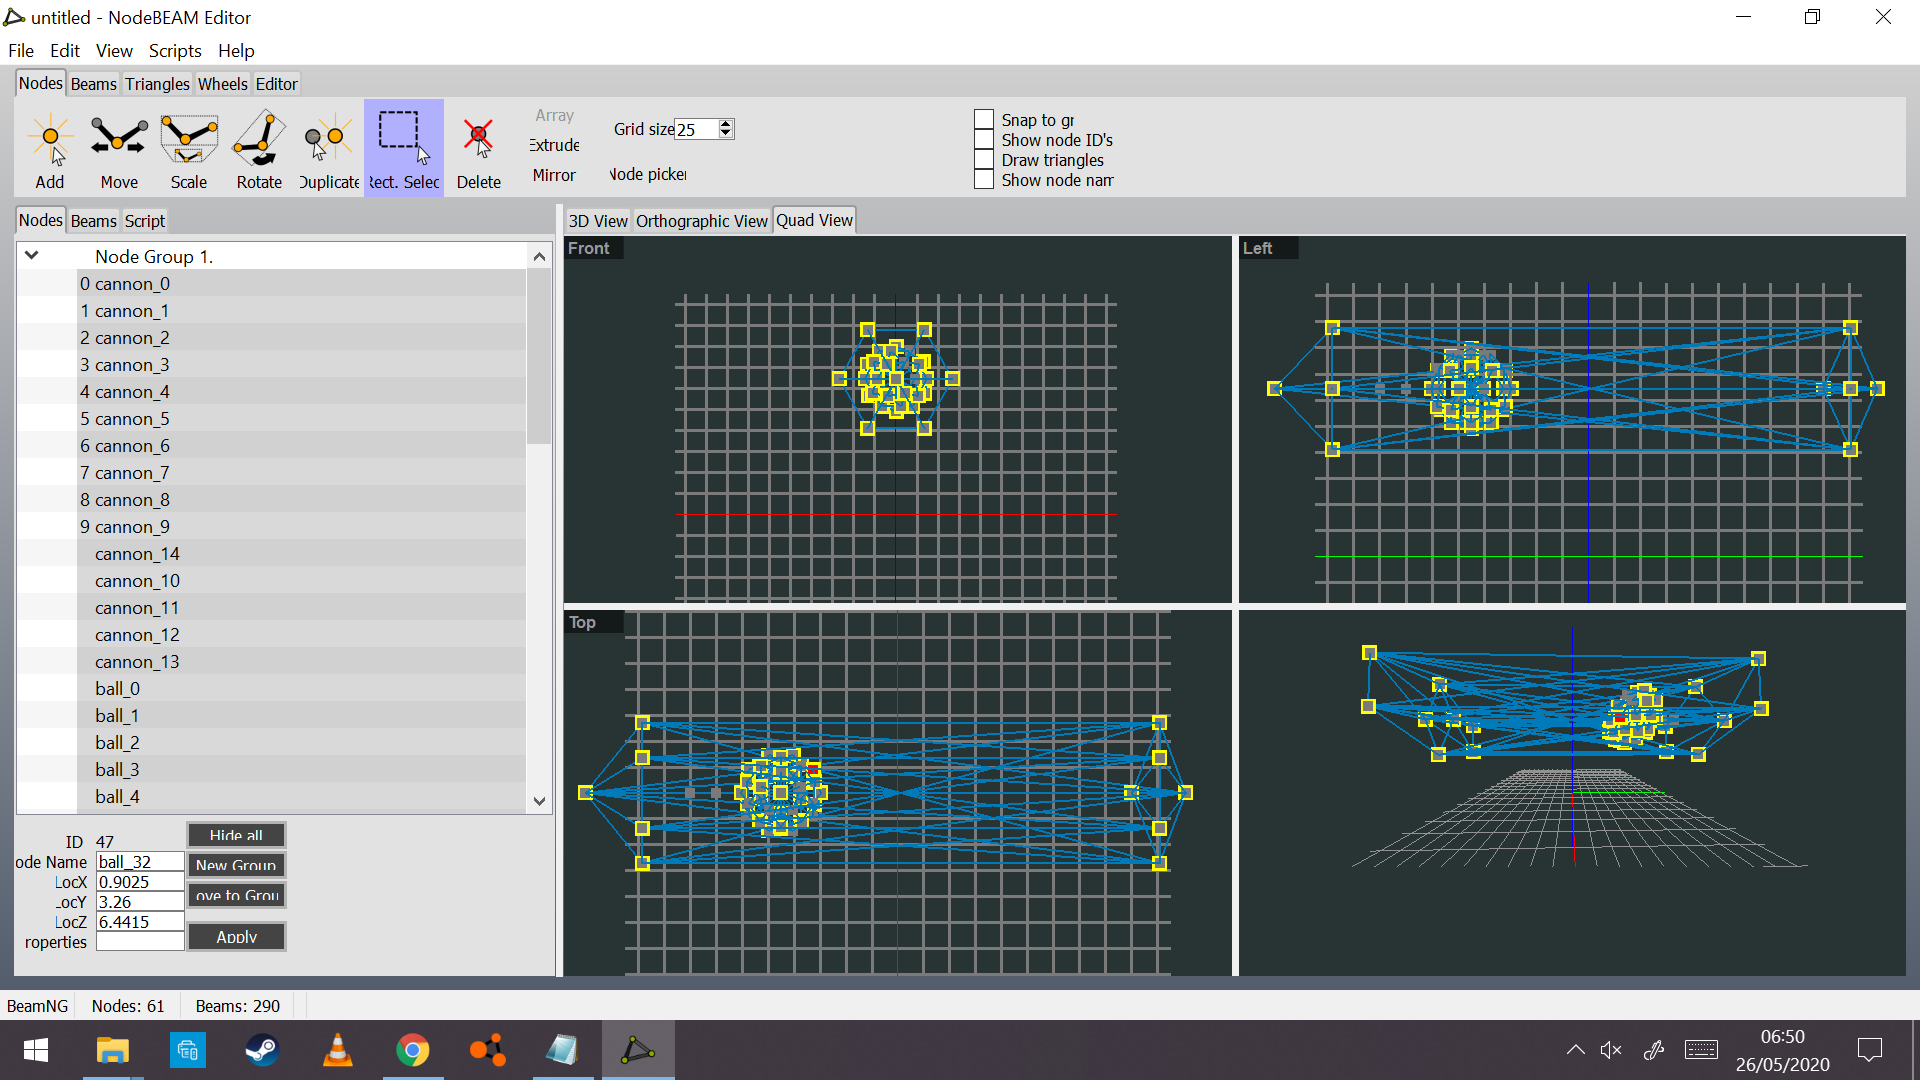Enable Snap to grid checkbox
1920x1080 pixels.
(x=984, y=120)
